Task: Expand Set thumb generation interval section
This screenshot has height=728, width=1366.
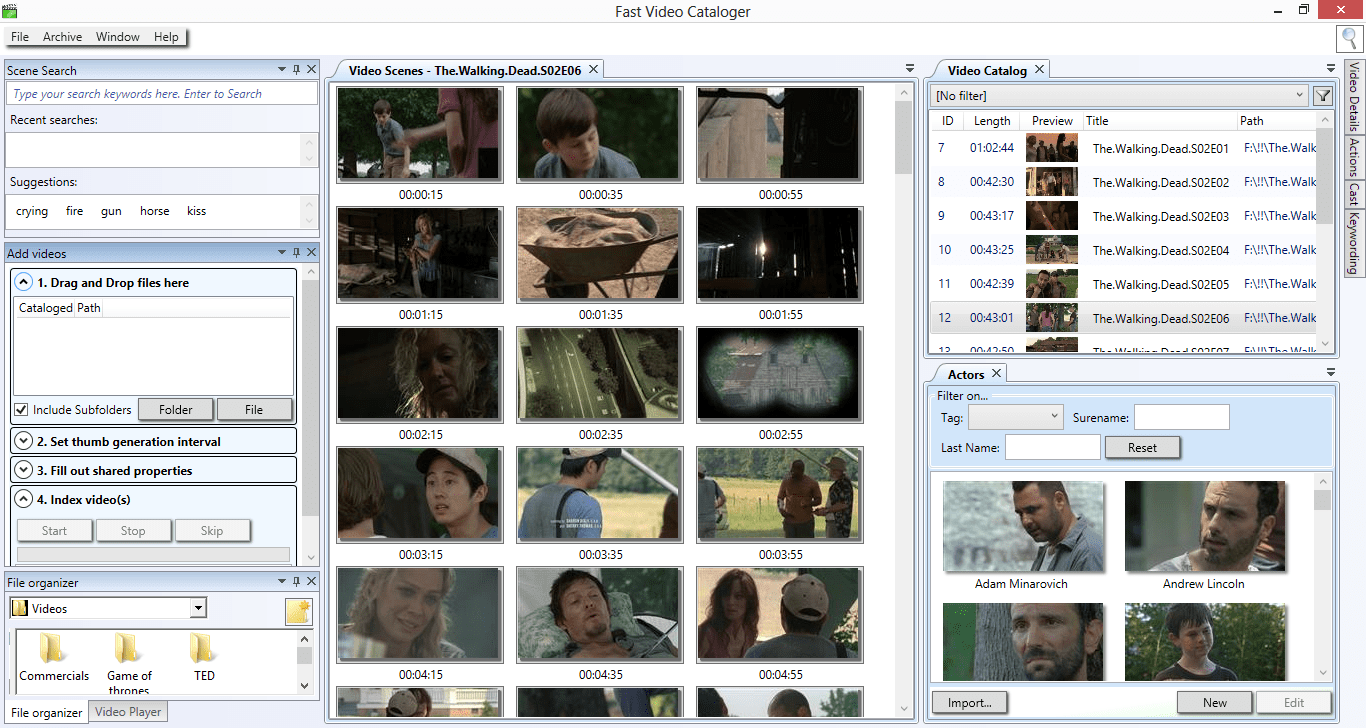Action: tap(23, 441)
